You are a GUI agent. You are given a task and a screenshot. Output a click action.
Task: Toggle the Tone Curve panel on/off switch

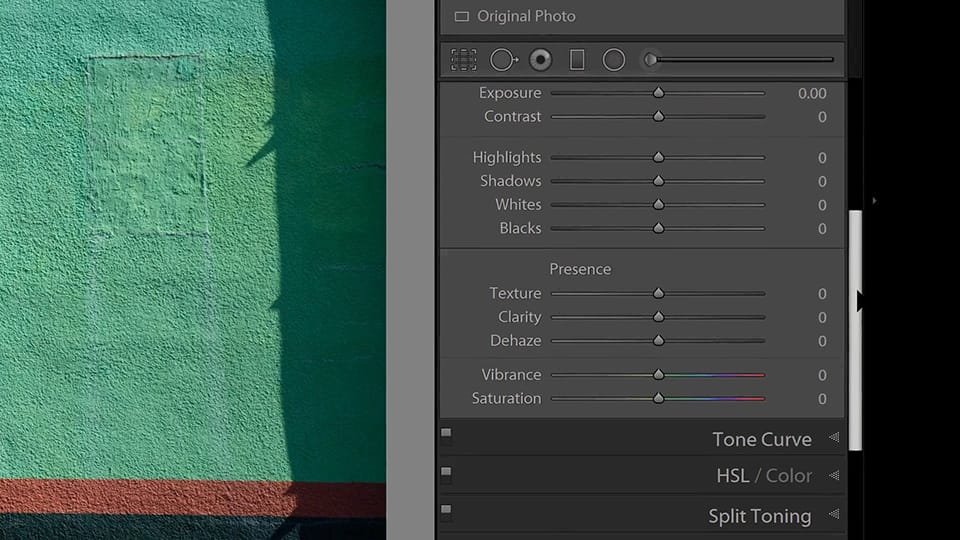[x=446, y=436]
